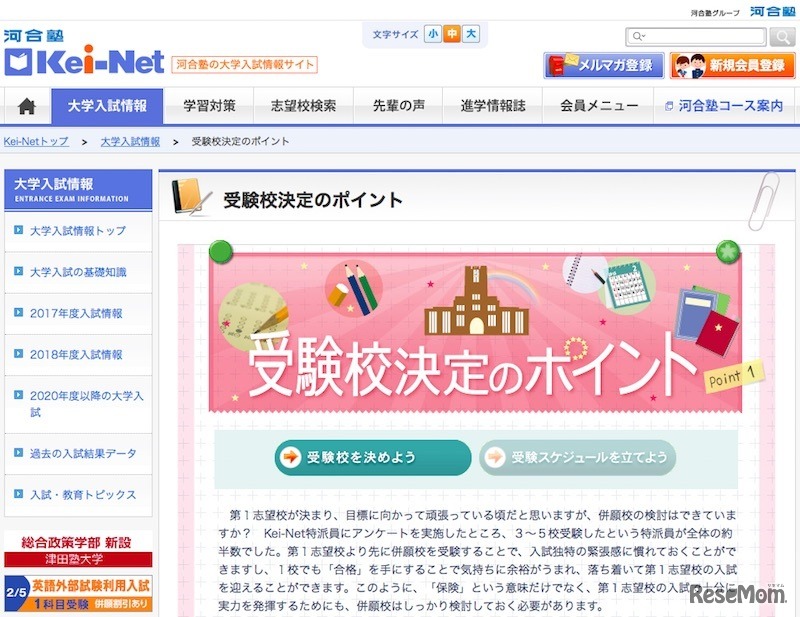The image size is (800, 617).
Task: Select the 会員メニュー tab
Action: tap(599, 106)
